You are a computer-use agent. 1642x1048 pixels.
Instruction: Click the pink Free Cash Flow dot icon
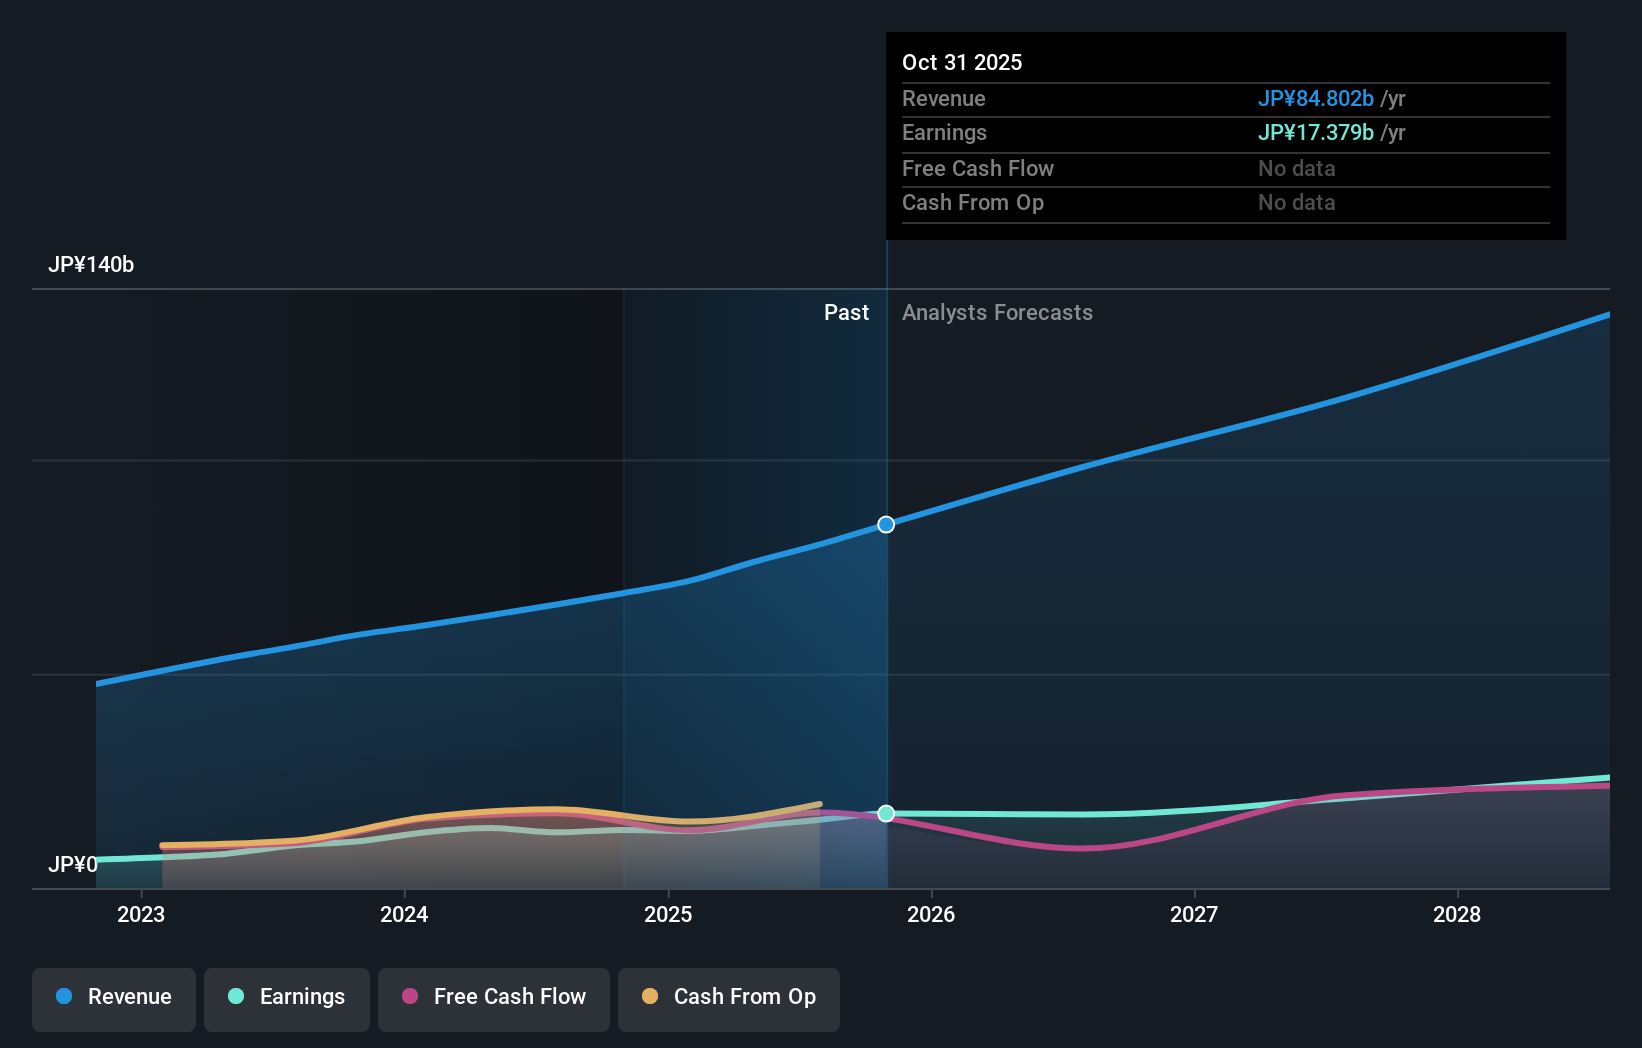pos(410,997)
